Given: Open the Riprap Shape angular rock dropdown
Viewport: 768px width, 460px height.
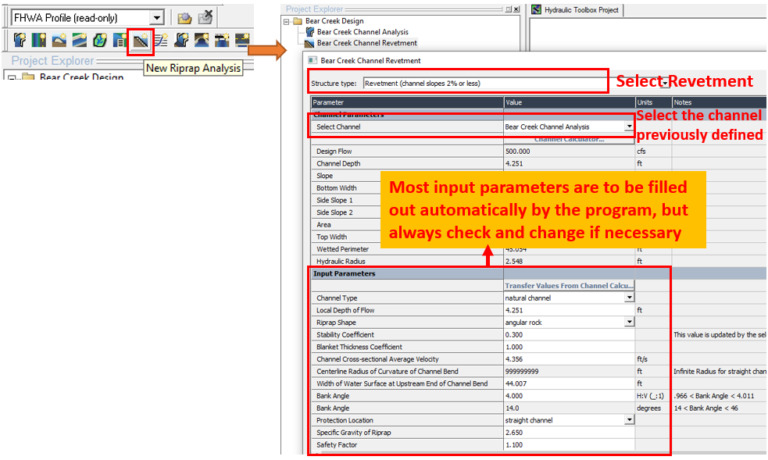Looking at the screenshot, I should point(628,324).
